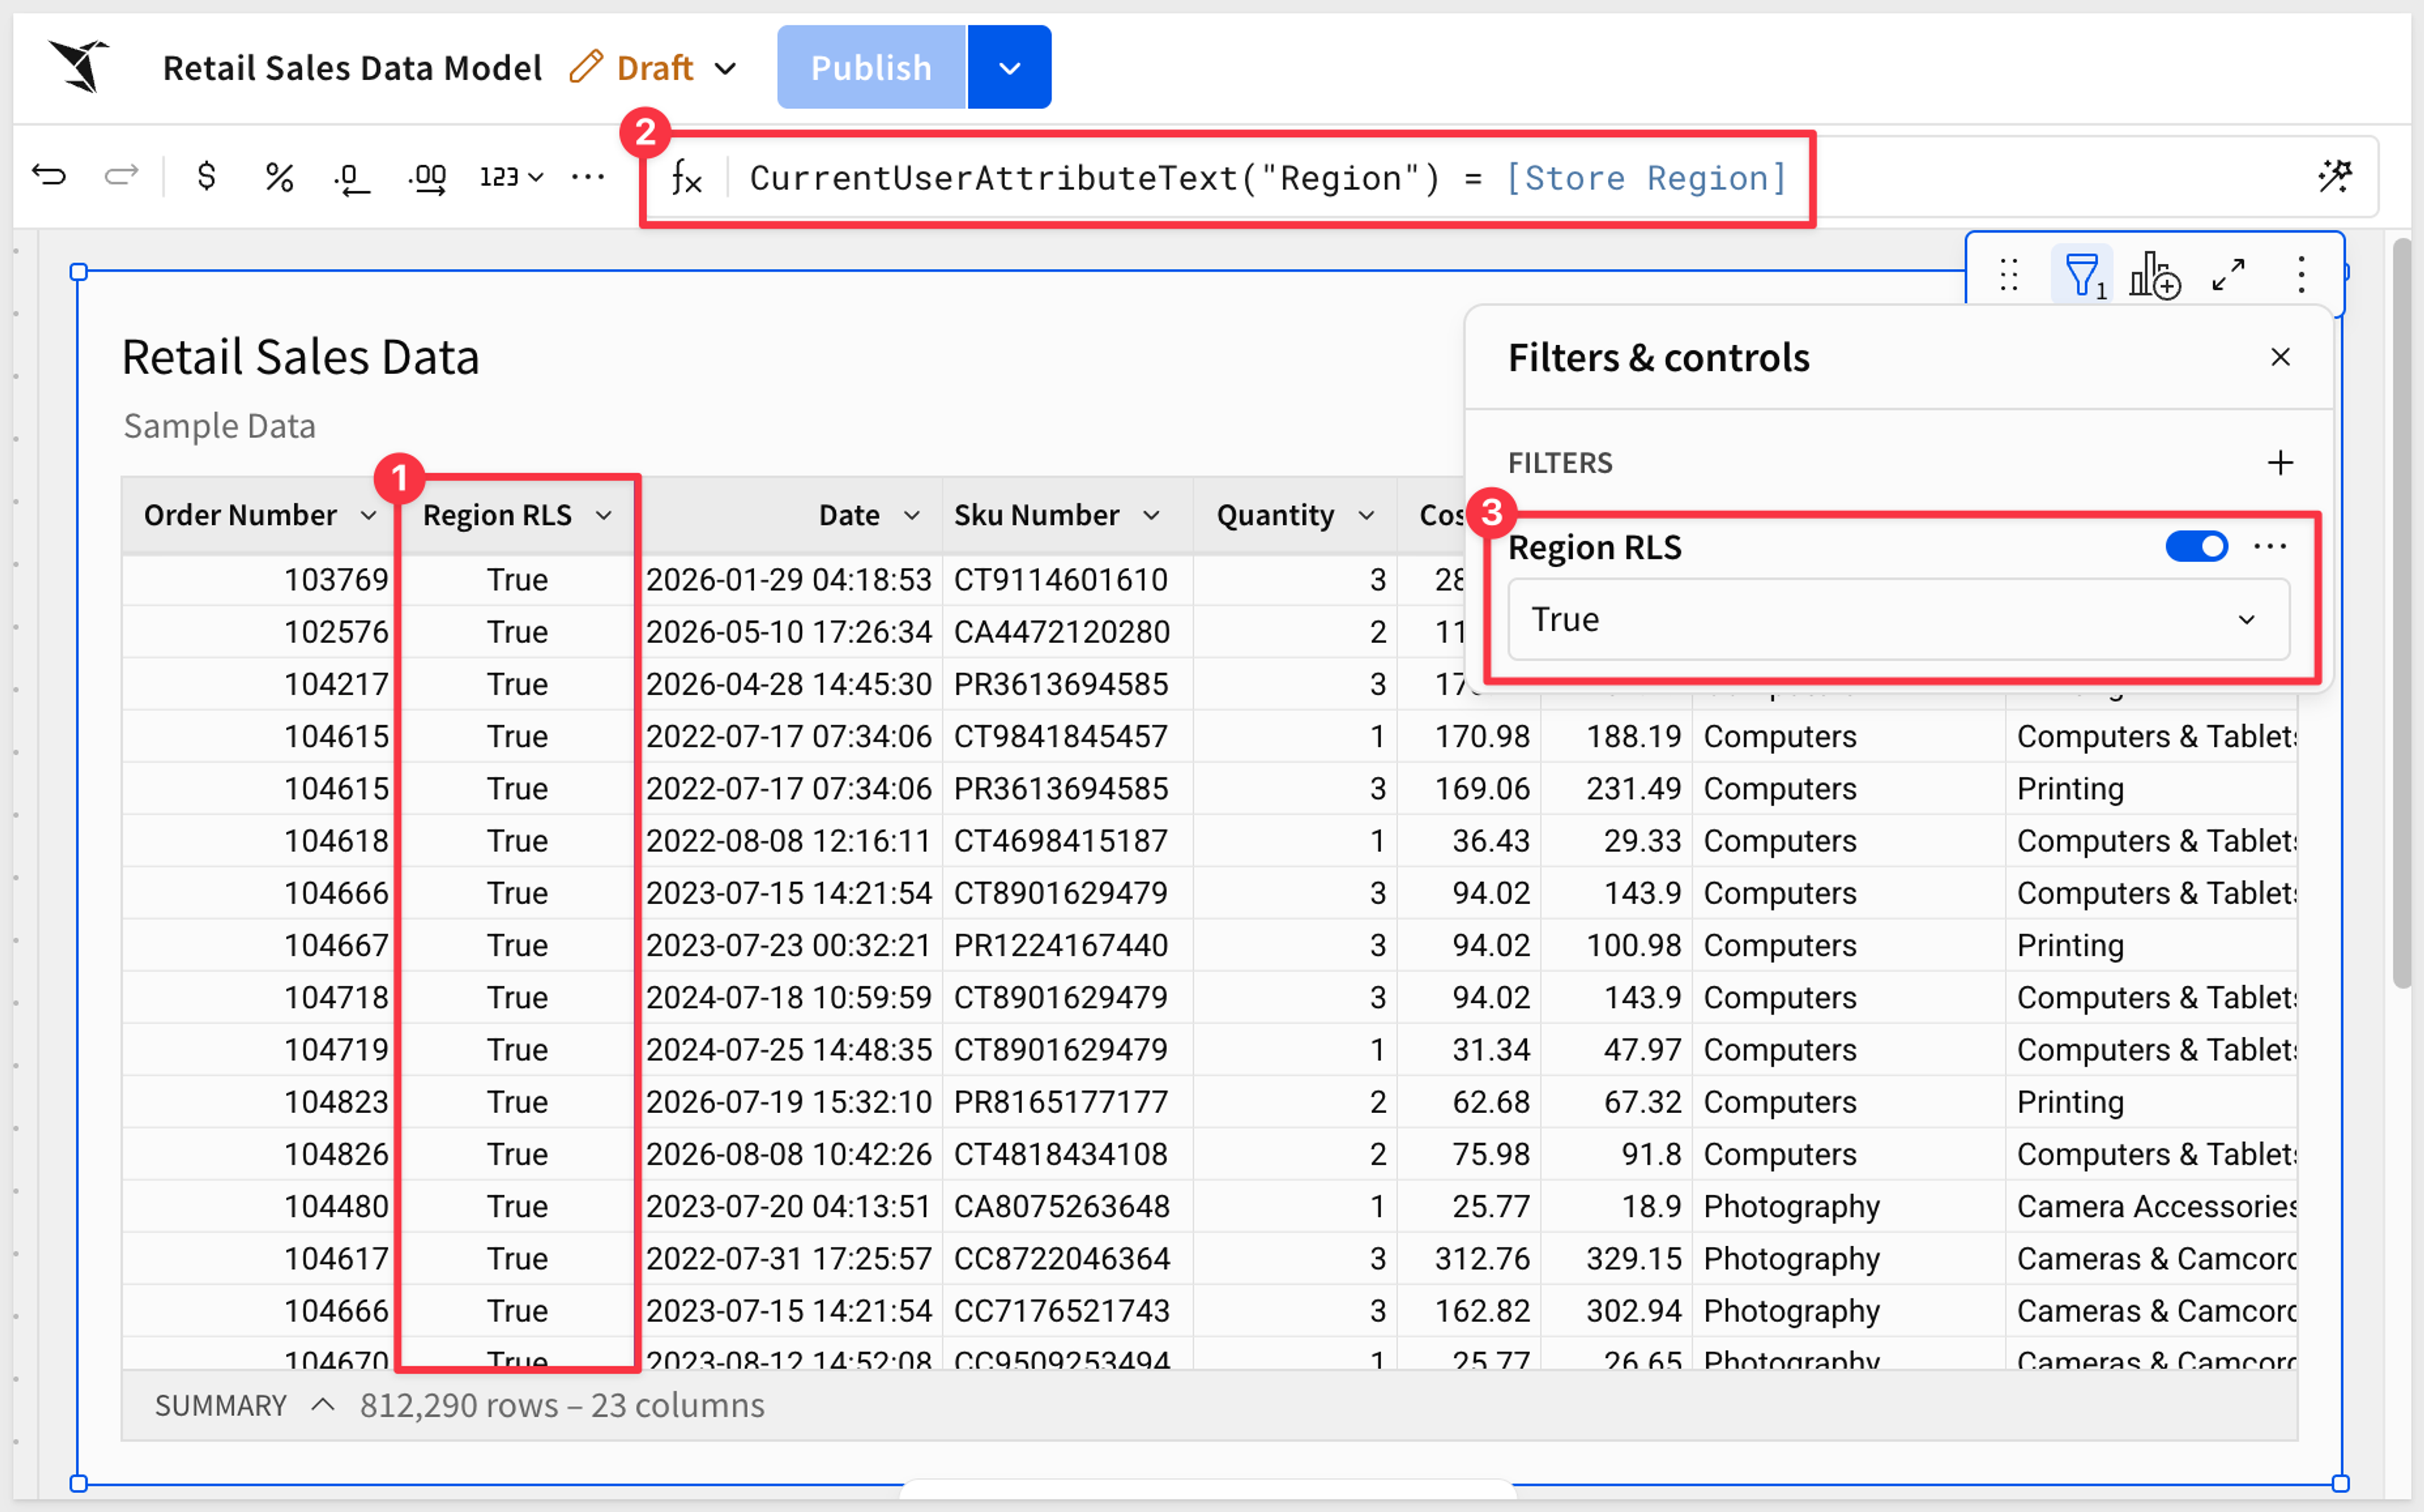Open Sku Number column menu chevron
This screenshot has height=1512, width=2424.
click(x=1151, y=515)
